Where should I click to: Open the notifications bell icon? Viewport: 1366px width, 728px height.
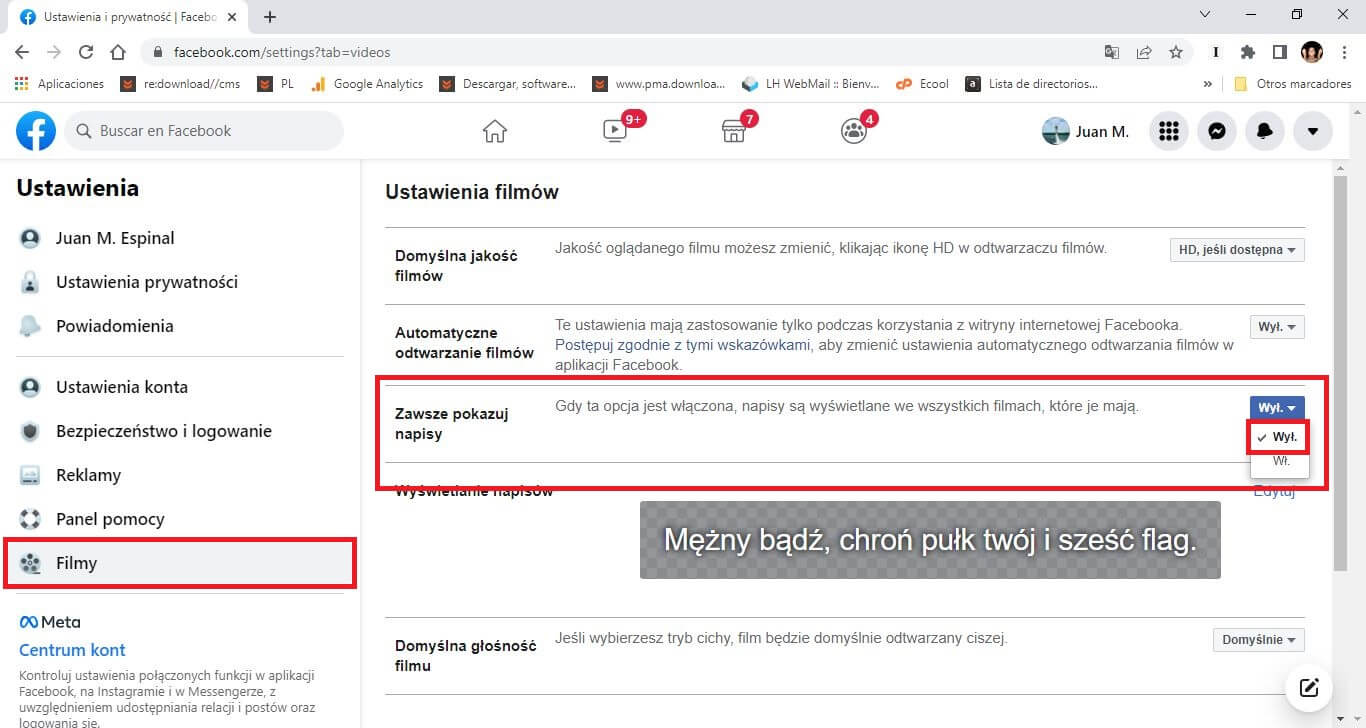(1264, 131)
